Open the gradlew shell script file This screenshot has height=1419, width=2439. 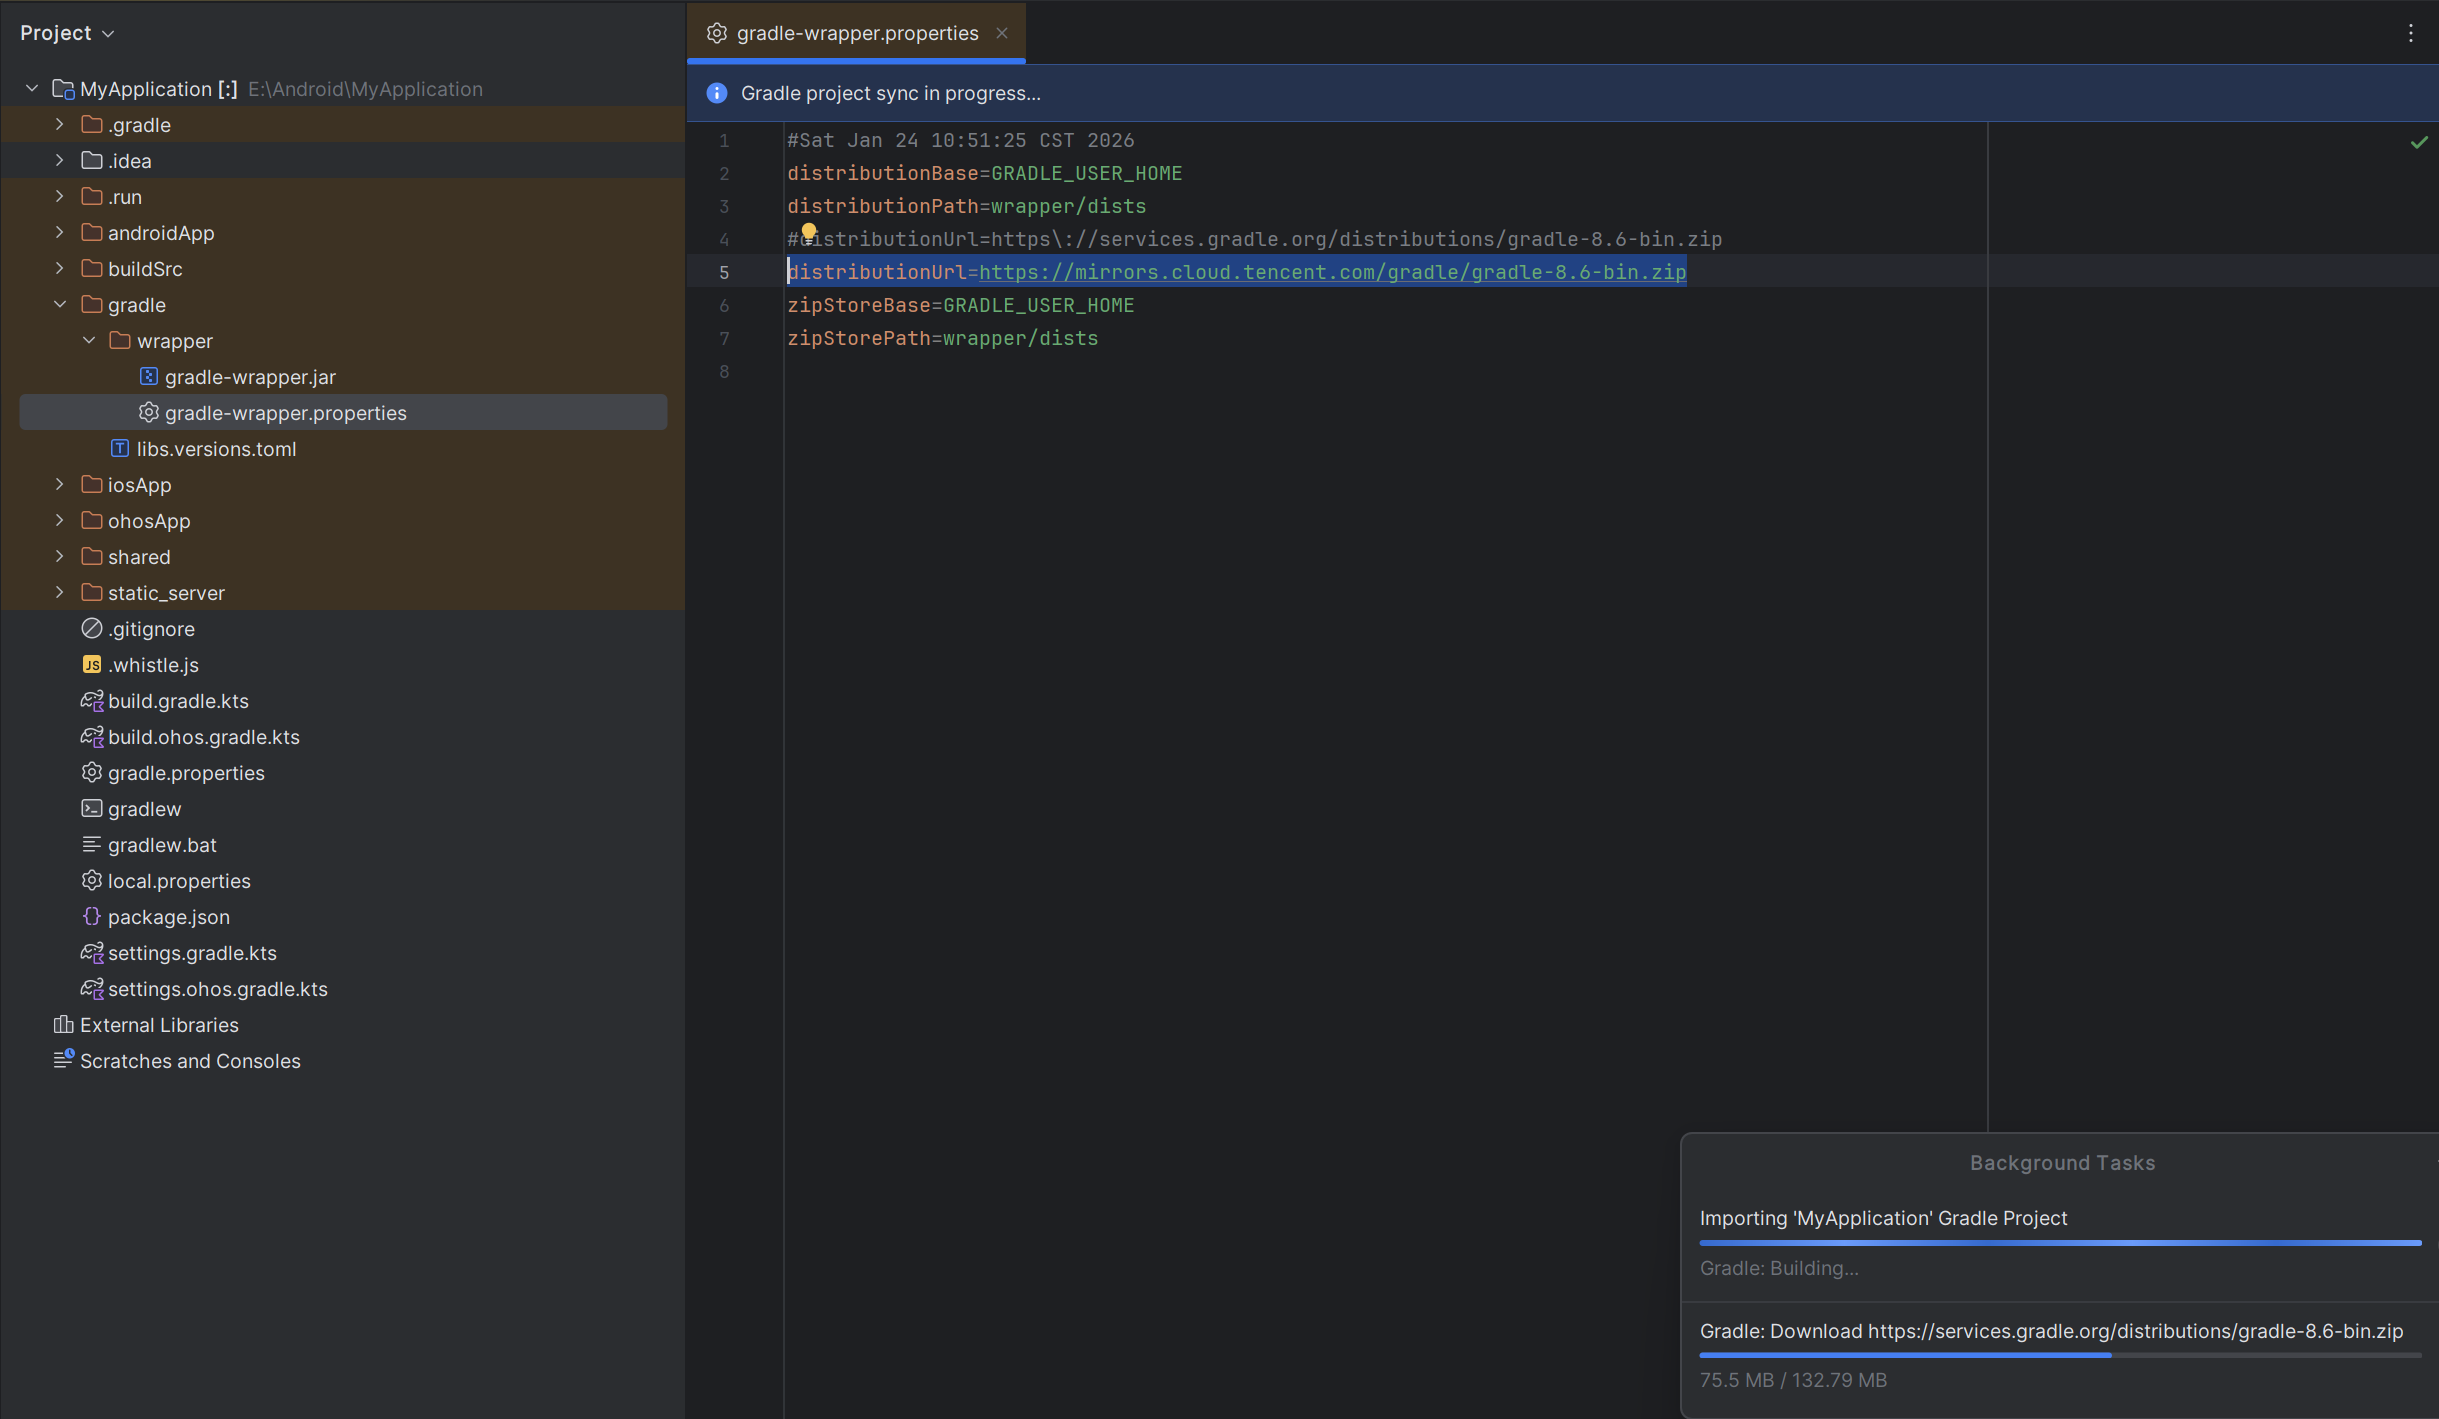coord(144,809)
